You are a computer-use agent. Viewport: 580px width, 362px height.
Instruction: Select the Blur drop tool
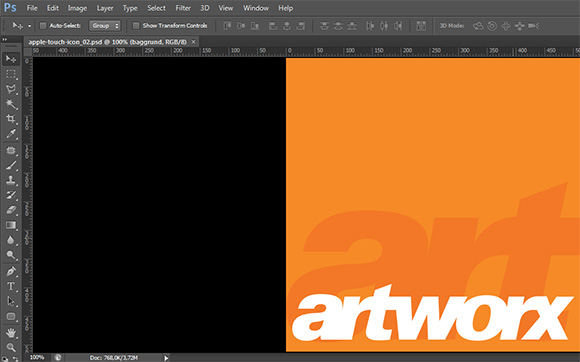point(11,240)
